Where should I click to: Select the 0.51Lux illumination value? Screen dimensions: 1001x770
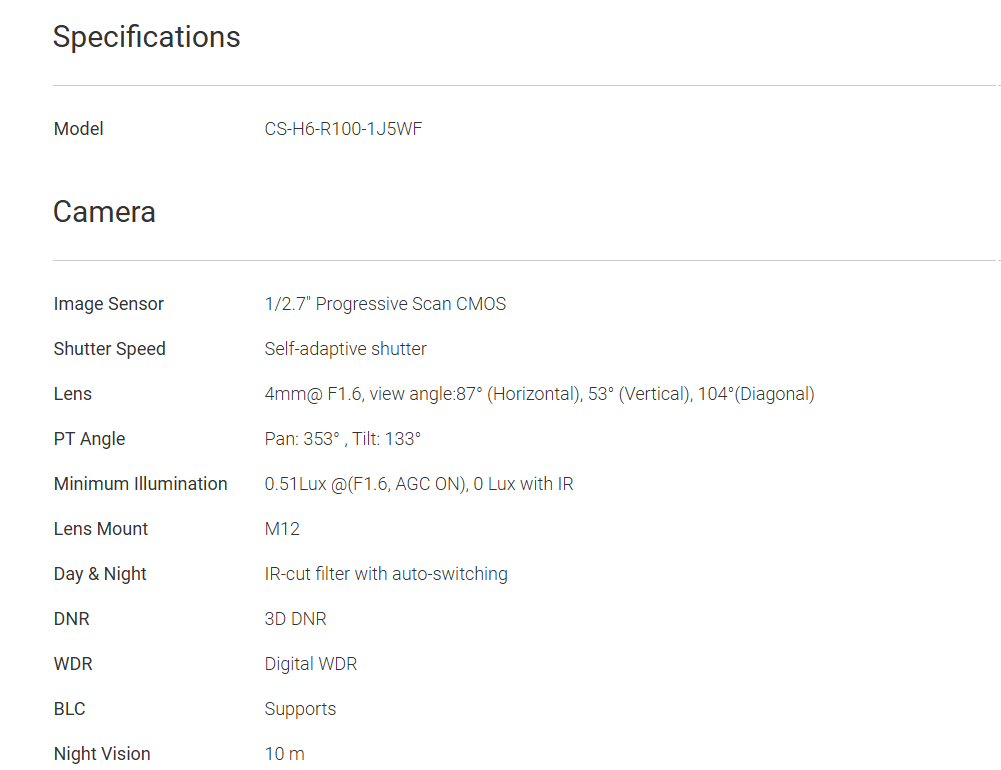(418, 484)
